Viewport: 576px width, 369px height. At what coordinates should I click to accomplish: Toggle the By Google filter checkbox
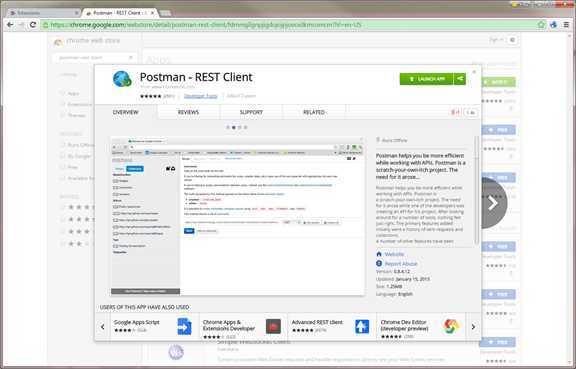63,156
